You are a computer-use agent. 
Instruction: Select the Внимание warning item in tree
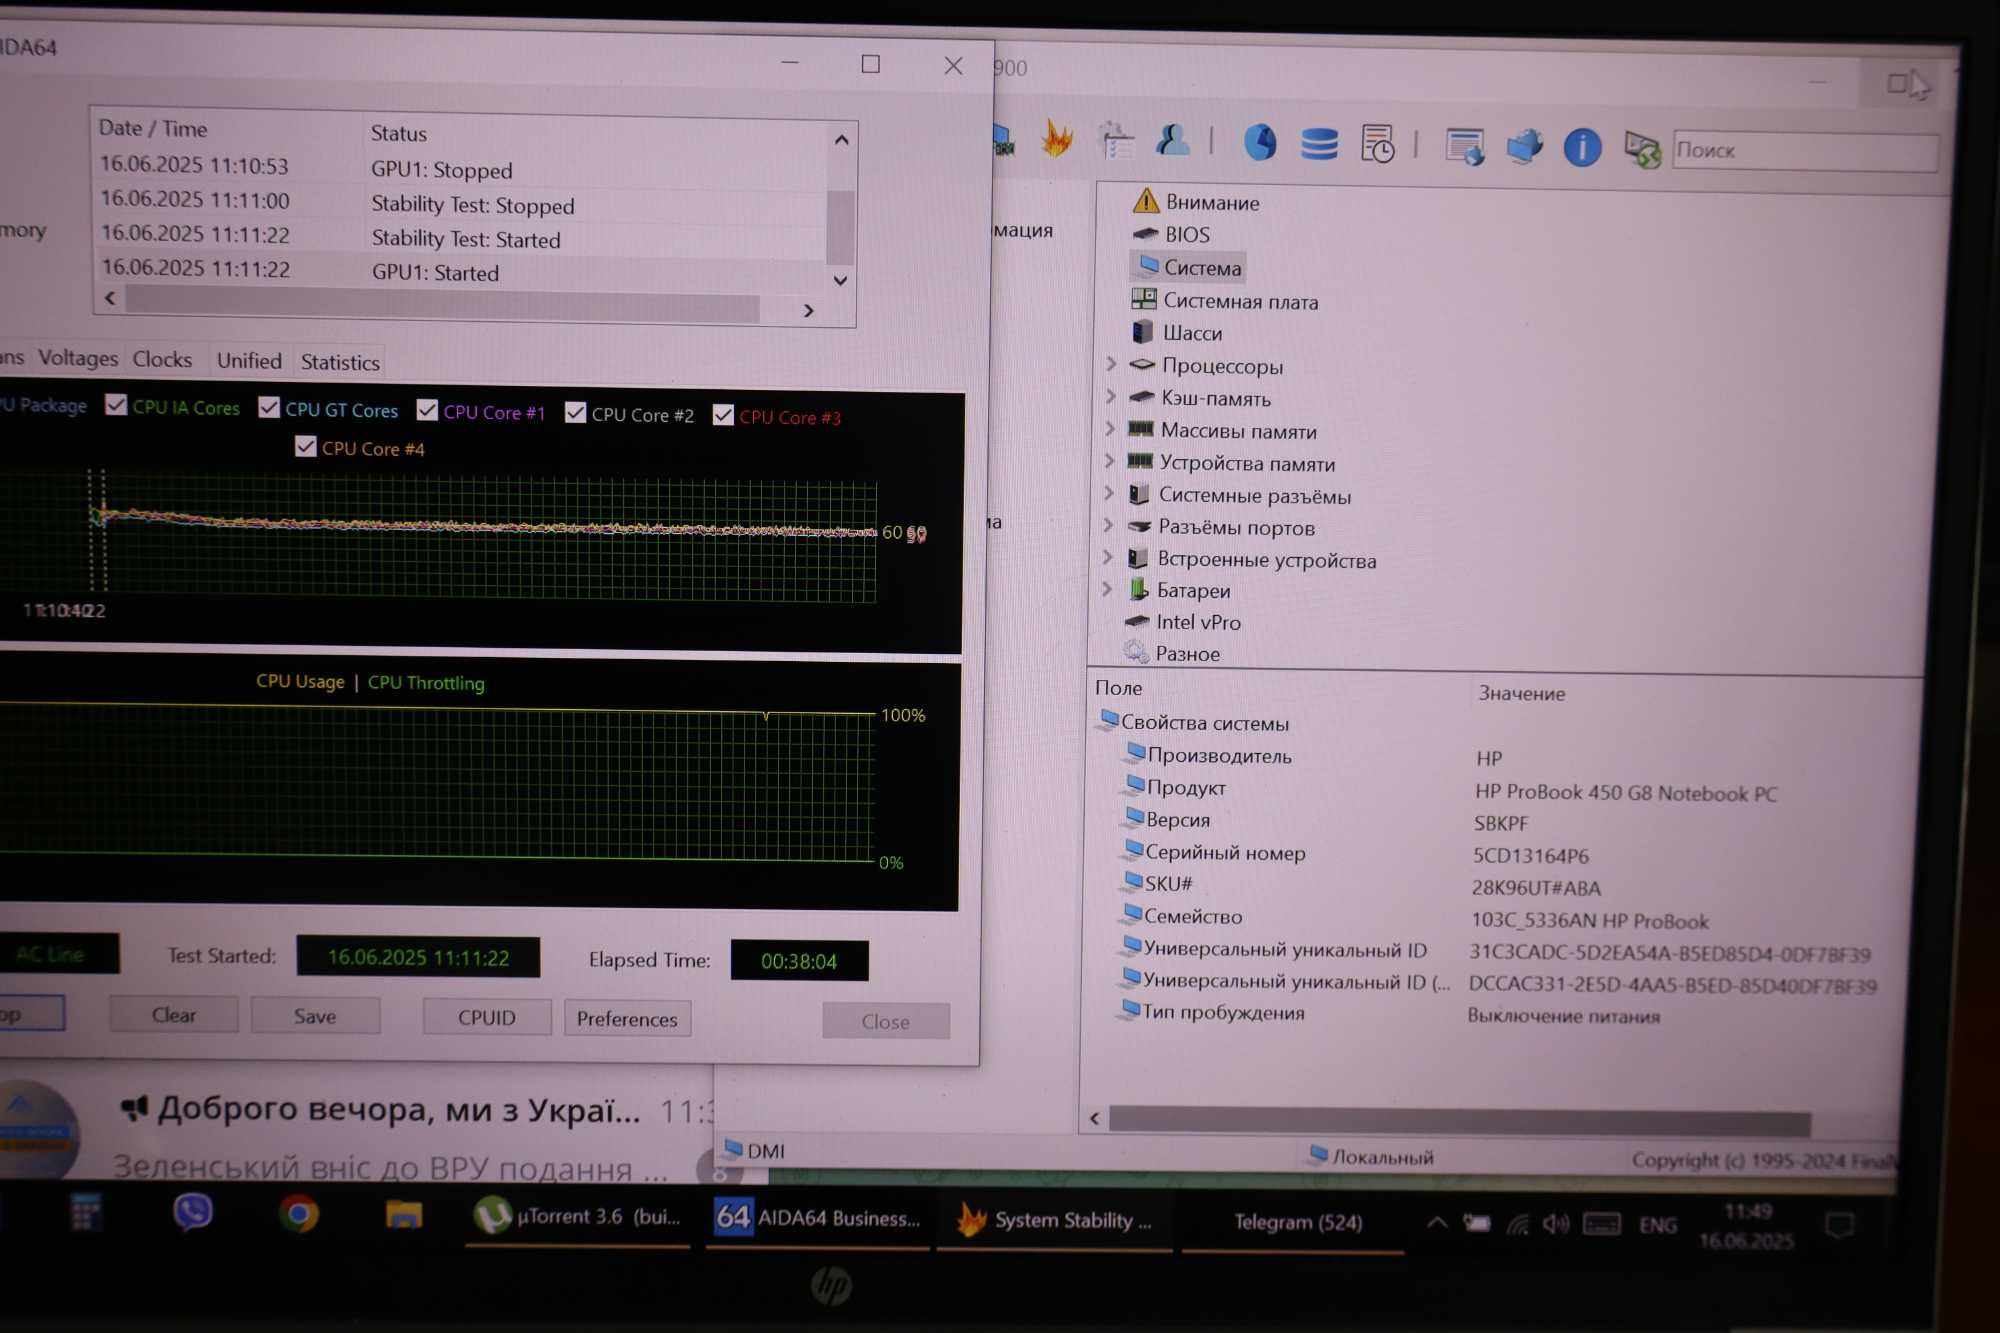[x=1196, y=202]
